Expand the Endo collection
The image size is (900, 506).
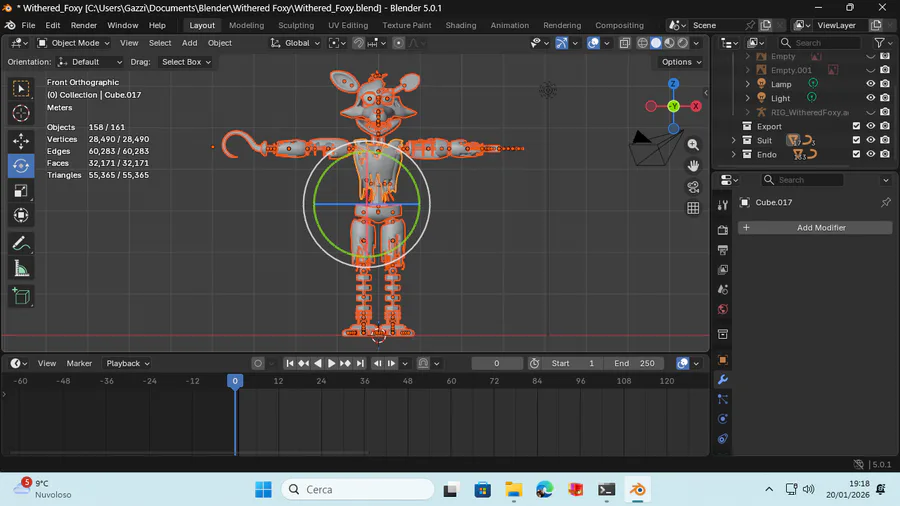734,154
